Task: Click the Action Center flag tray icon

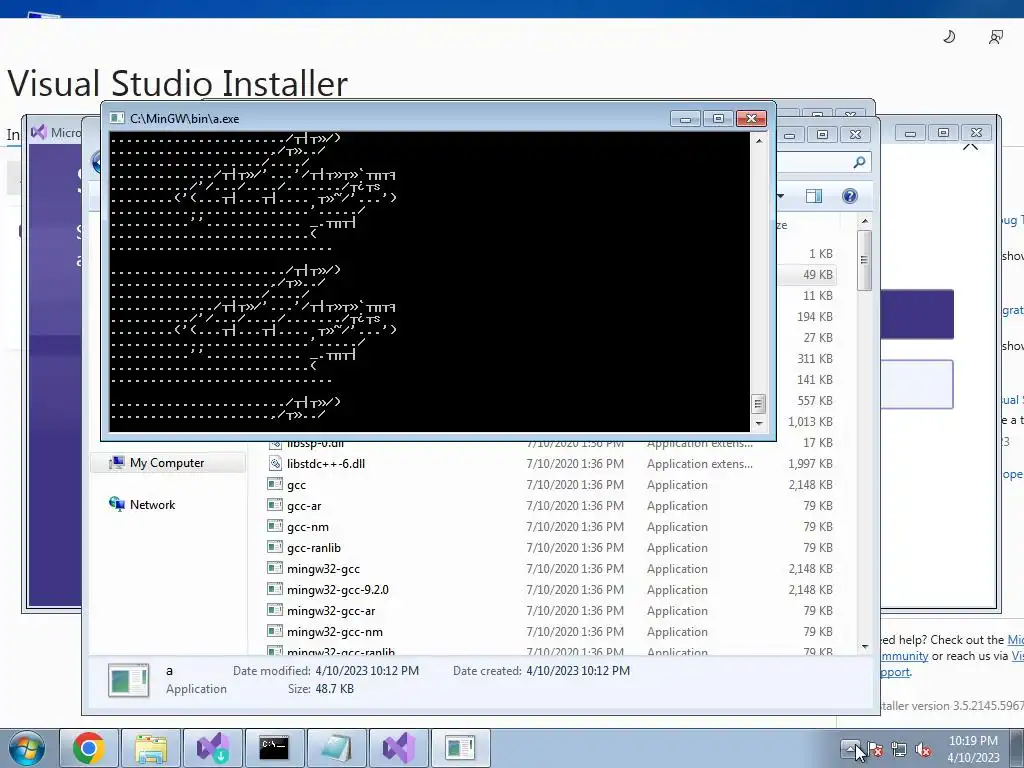Action: click(x=875, y=749)
